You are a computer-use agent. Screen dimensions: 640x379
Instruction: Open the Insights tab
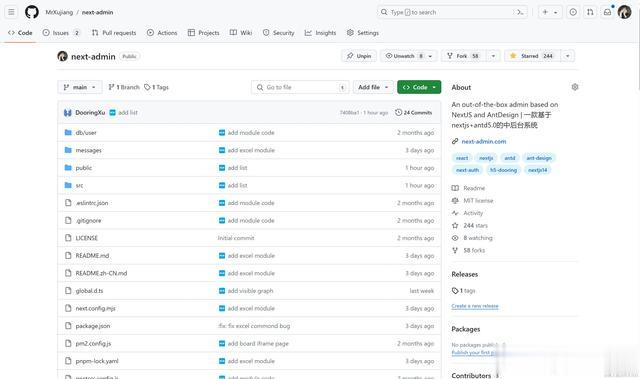click(320, 33)
